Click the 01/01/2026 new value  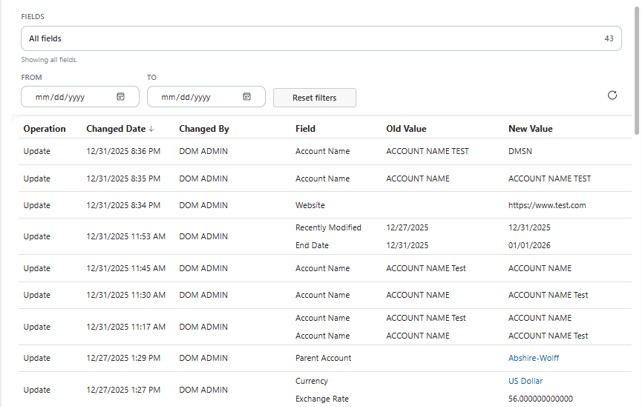coord(529,245)
